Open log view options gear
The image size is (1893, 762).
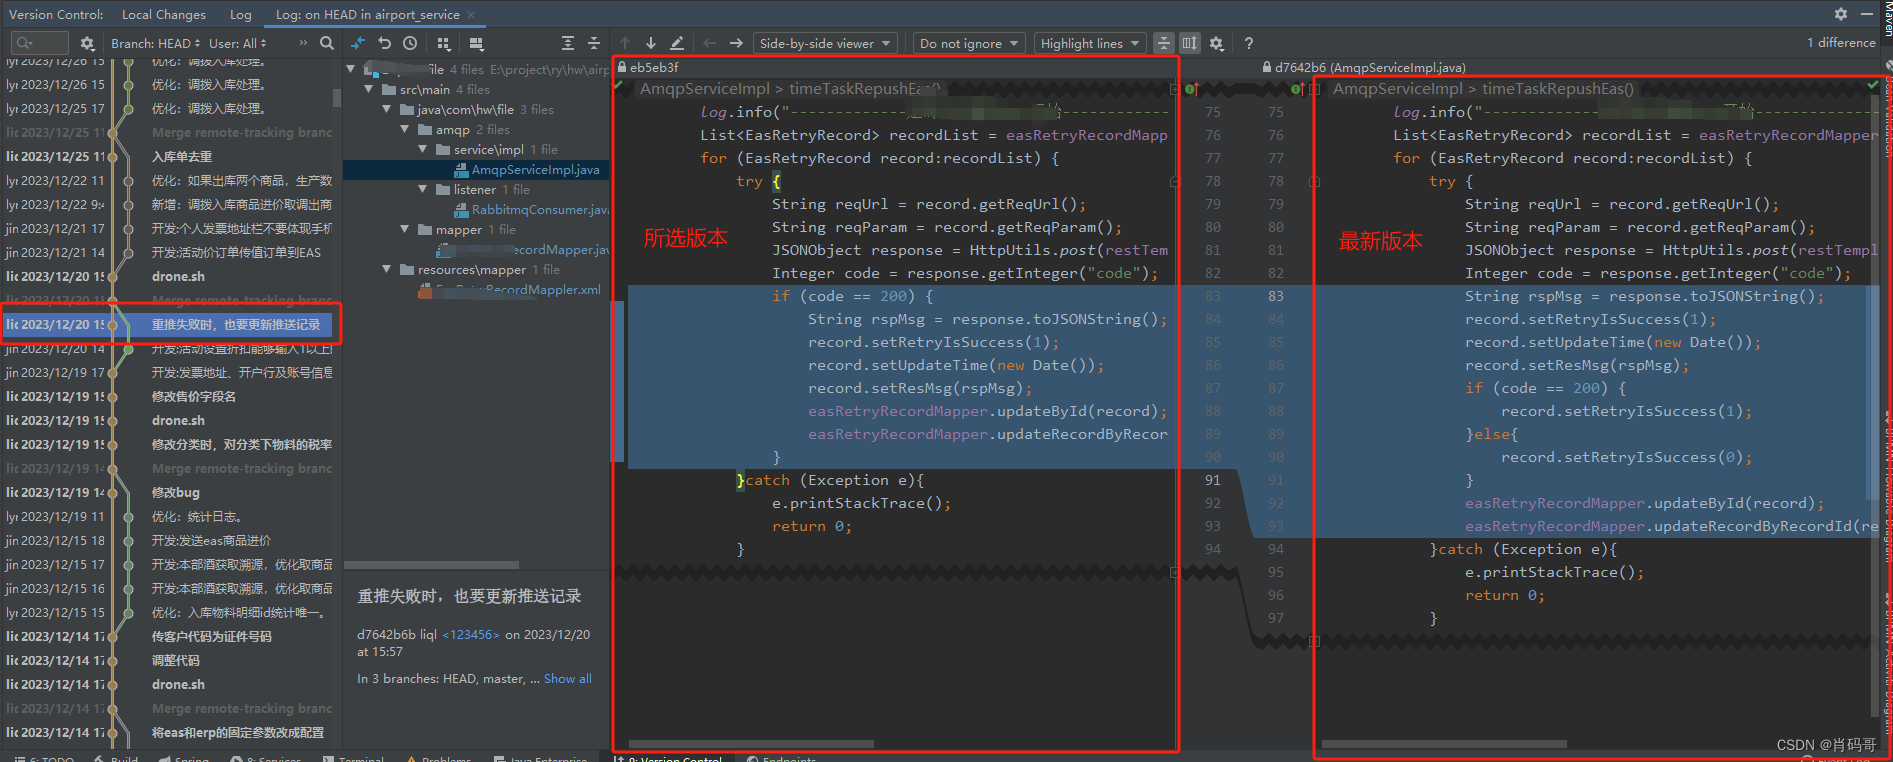[87, 43]
